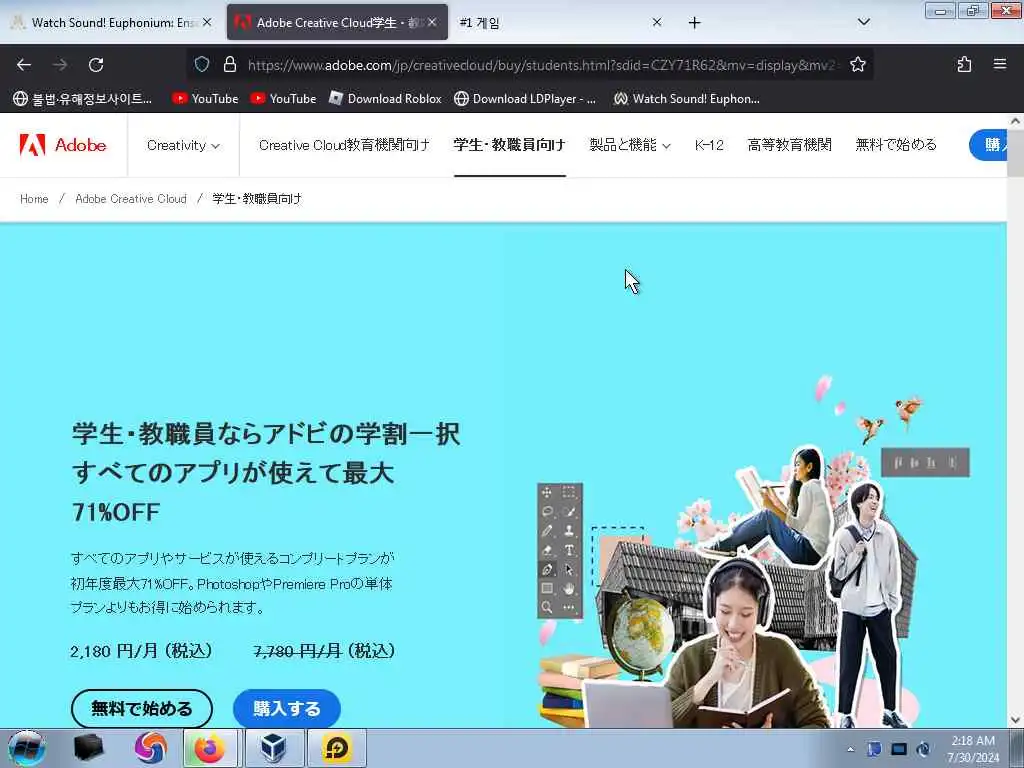Image resolution: width=1024 pixels, height=768 pixels.
Task: Open the Firefox taskbar icon
Action: [x=210, y=748]
